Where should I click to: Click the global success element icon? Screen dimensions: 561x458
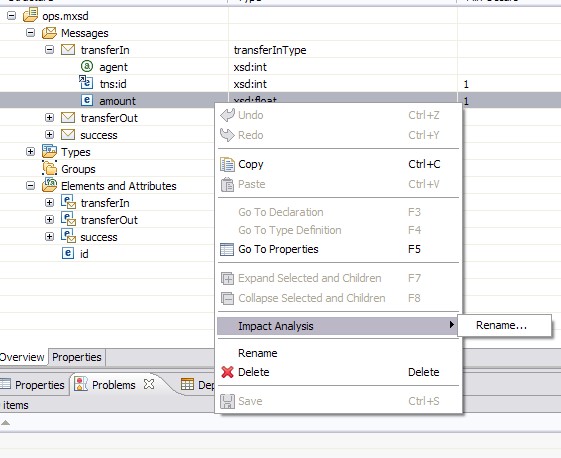pos(68,236)
